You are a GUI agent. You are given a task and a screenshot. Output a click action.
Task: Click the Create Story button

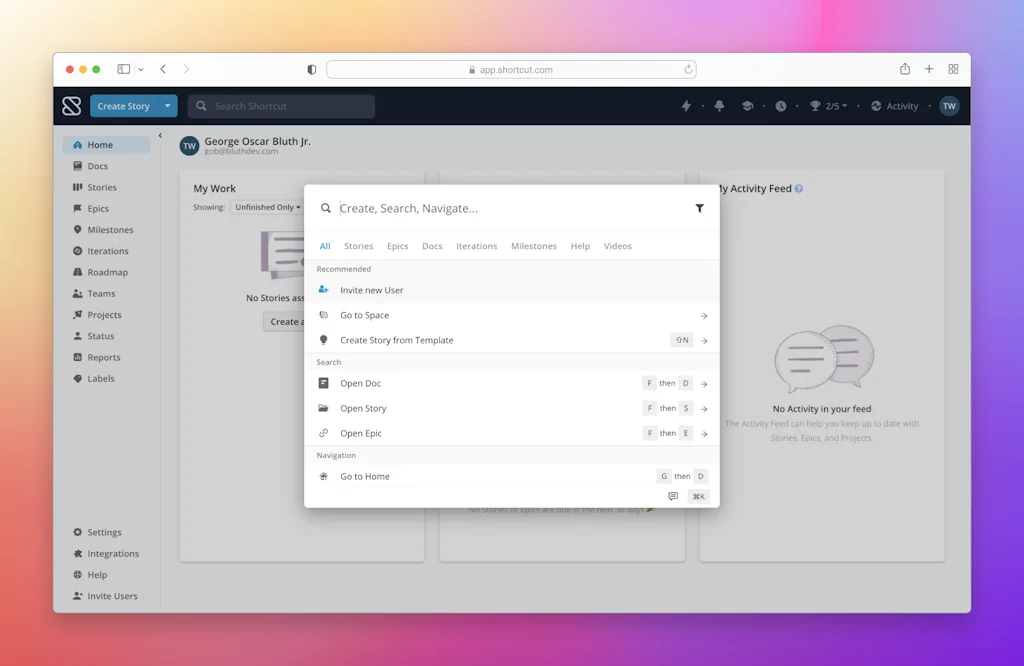point(124,106)
